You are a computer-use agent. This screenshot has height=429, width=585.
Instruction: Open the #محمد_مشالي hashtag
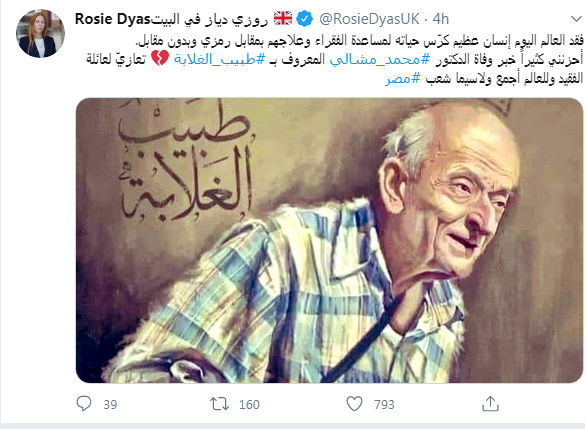point(380,59)
